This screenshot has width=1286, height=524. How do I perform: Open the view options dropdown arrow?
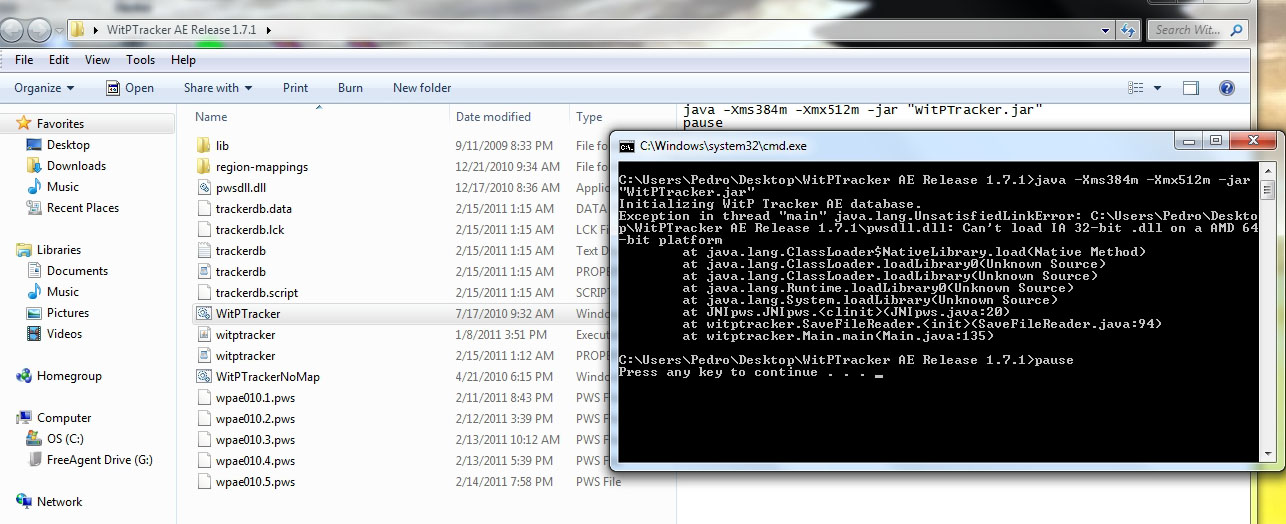[x=1157, y=88]
